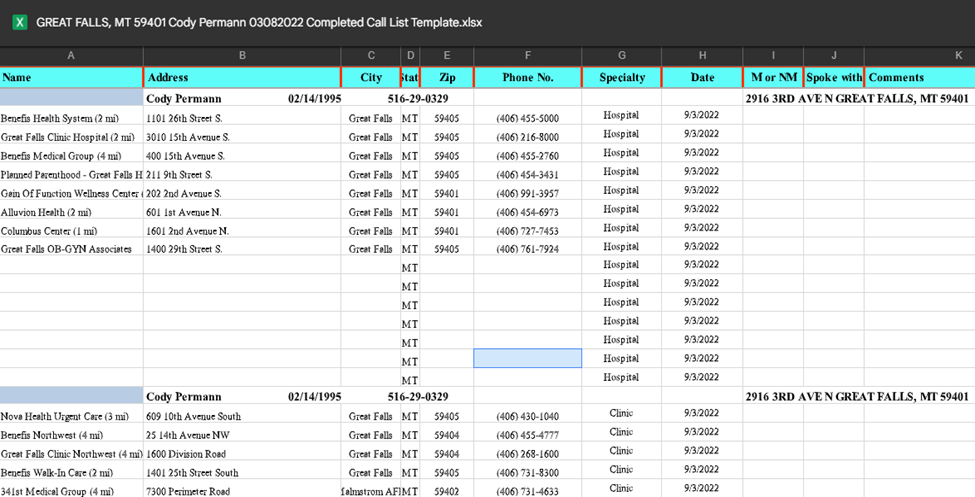Screen dimensions: 975x497
Task: Select address 211 9th Street S.
Action: coord(242,174)
